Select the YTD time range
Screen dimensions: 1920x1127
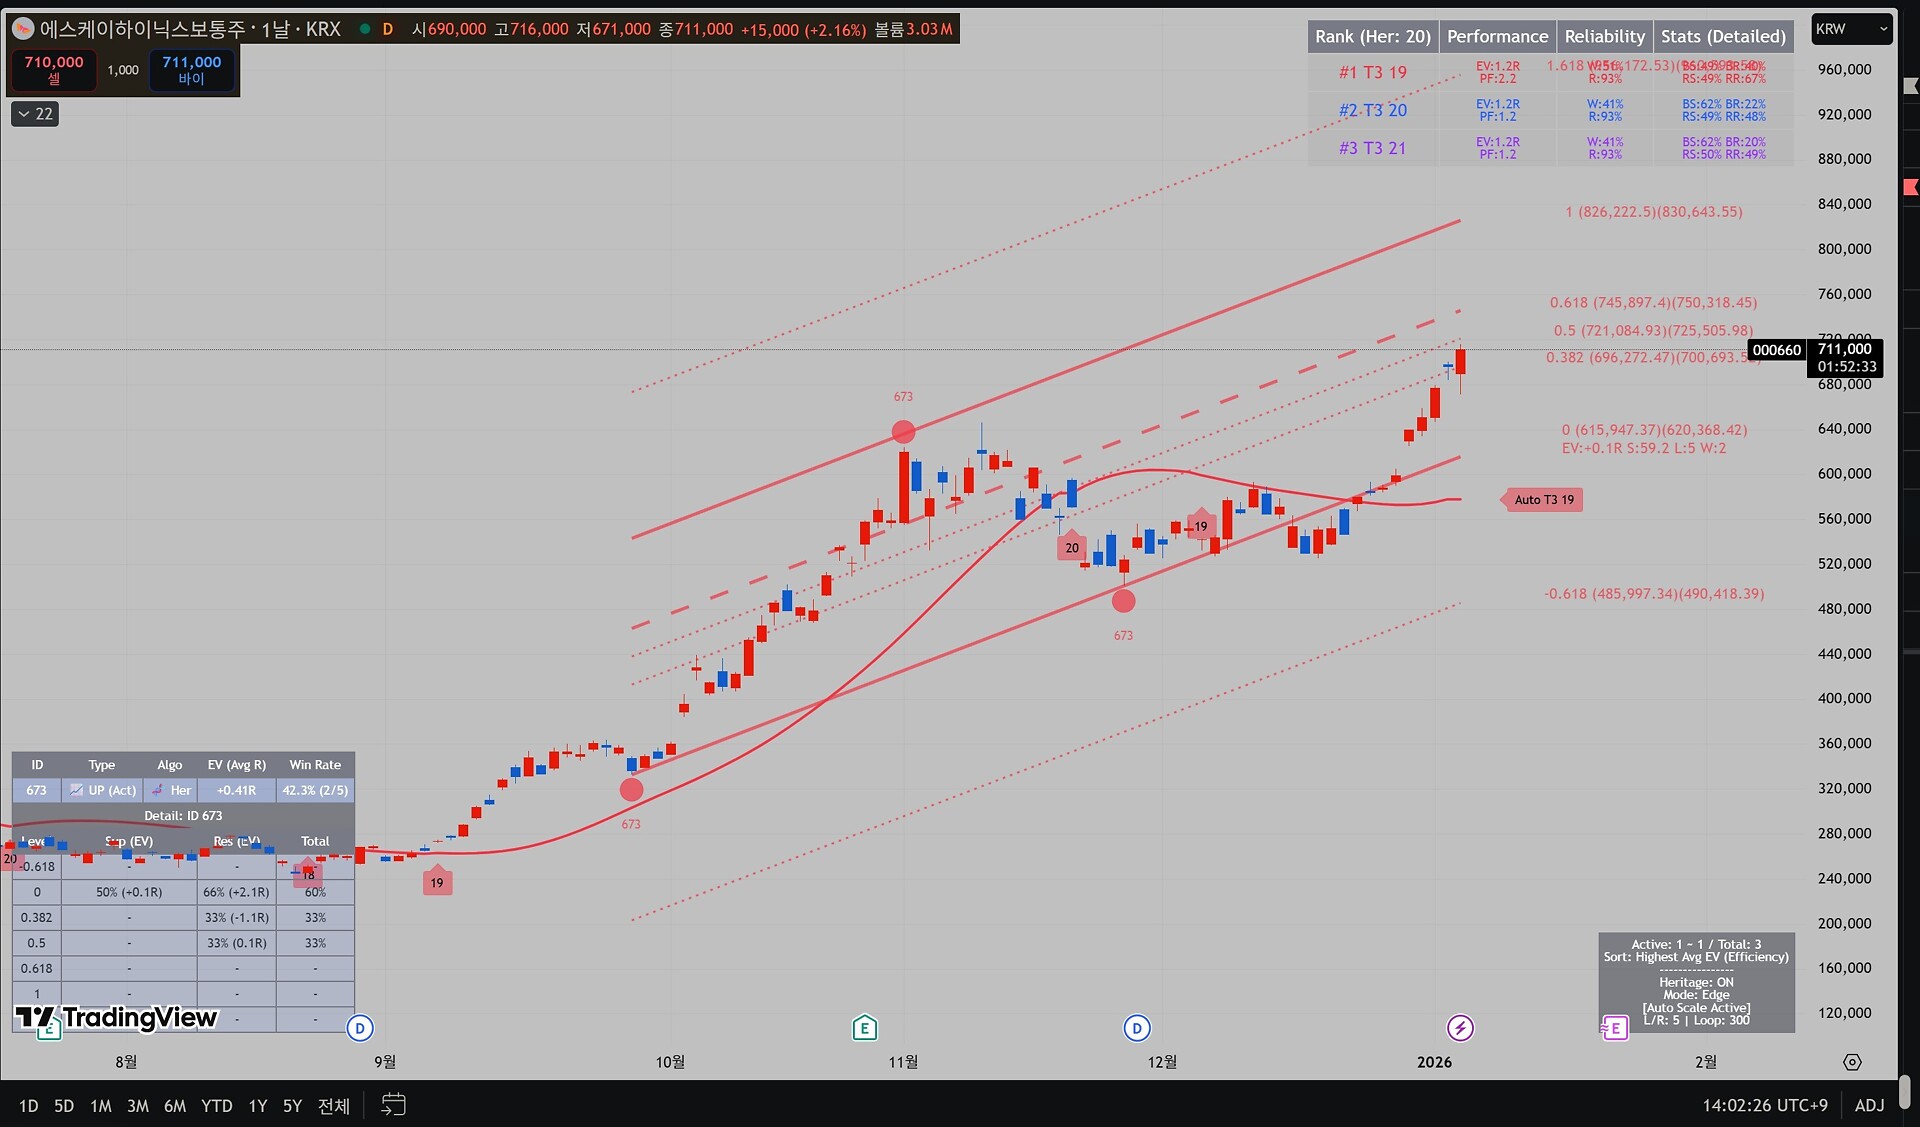[x=216, y=1106]
